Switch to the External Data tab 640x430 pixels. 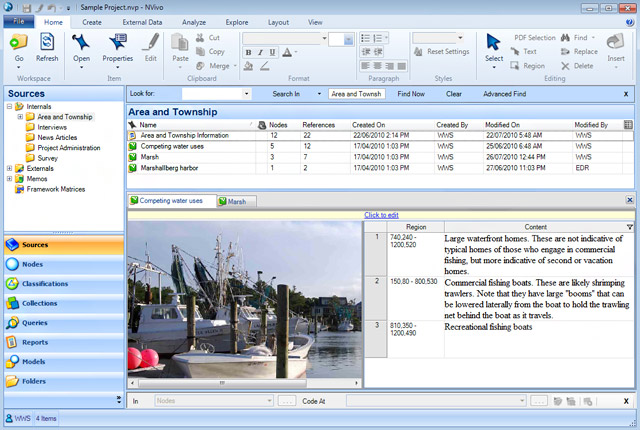pyautogui.click(x=142, y=22)
